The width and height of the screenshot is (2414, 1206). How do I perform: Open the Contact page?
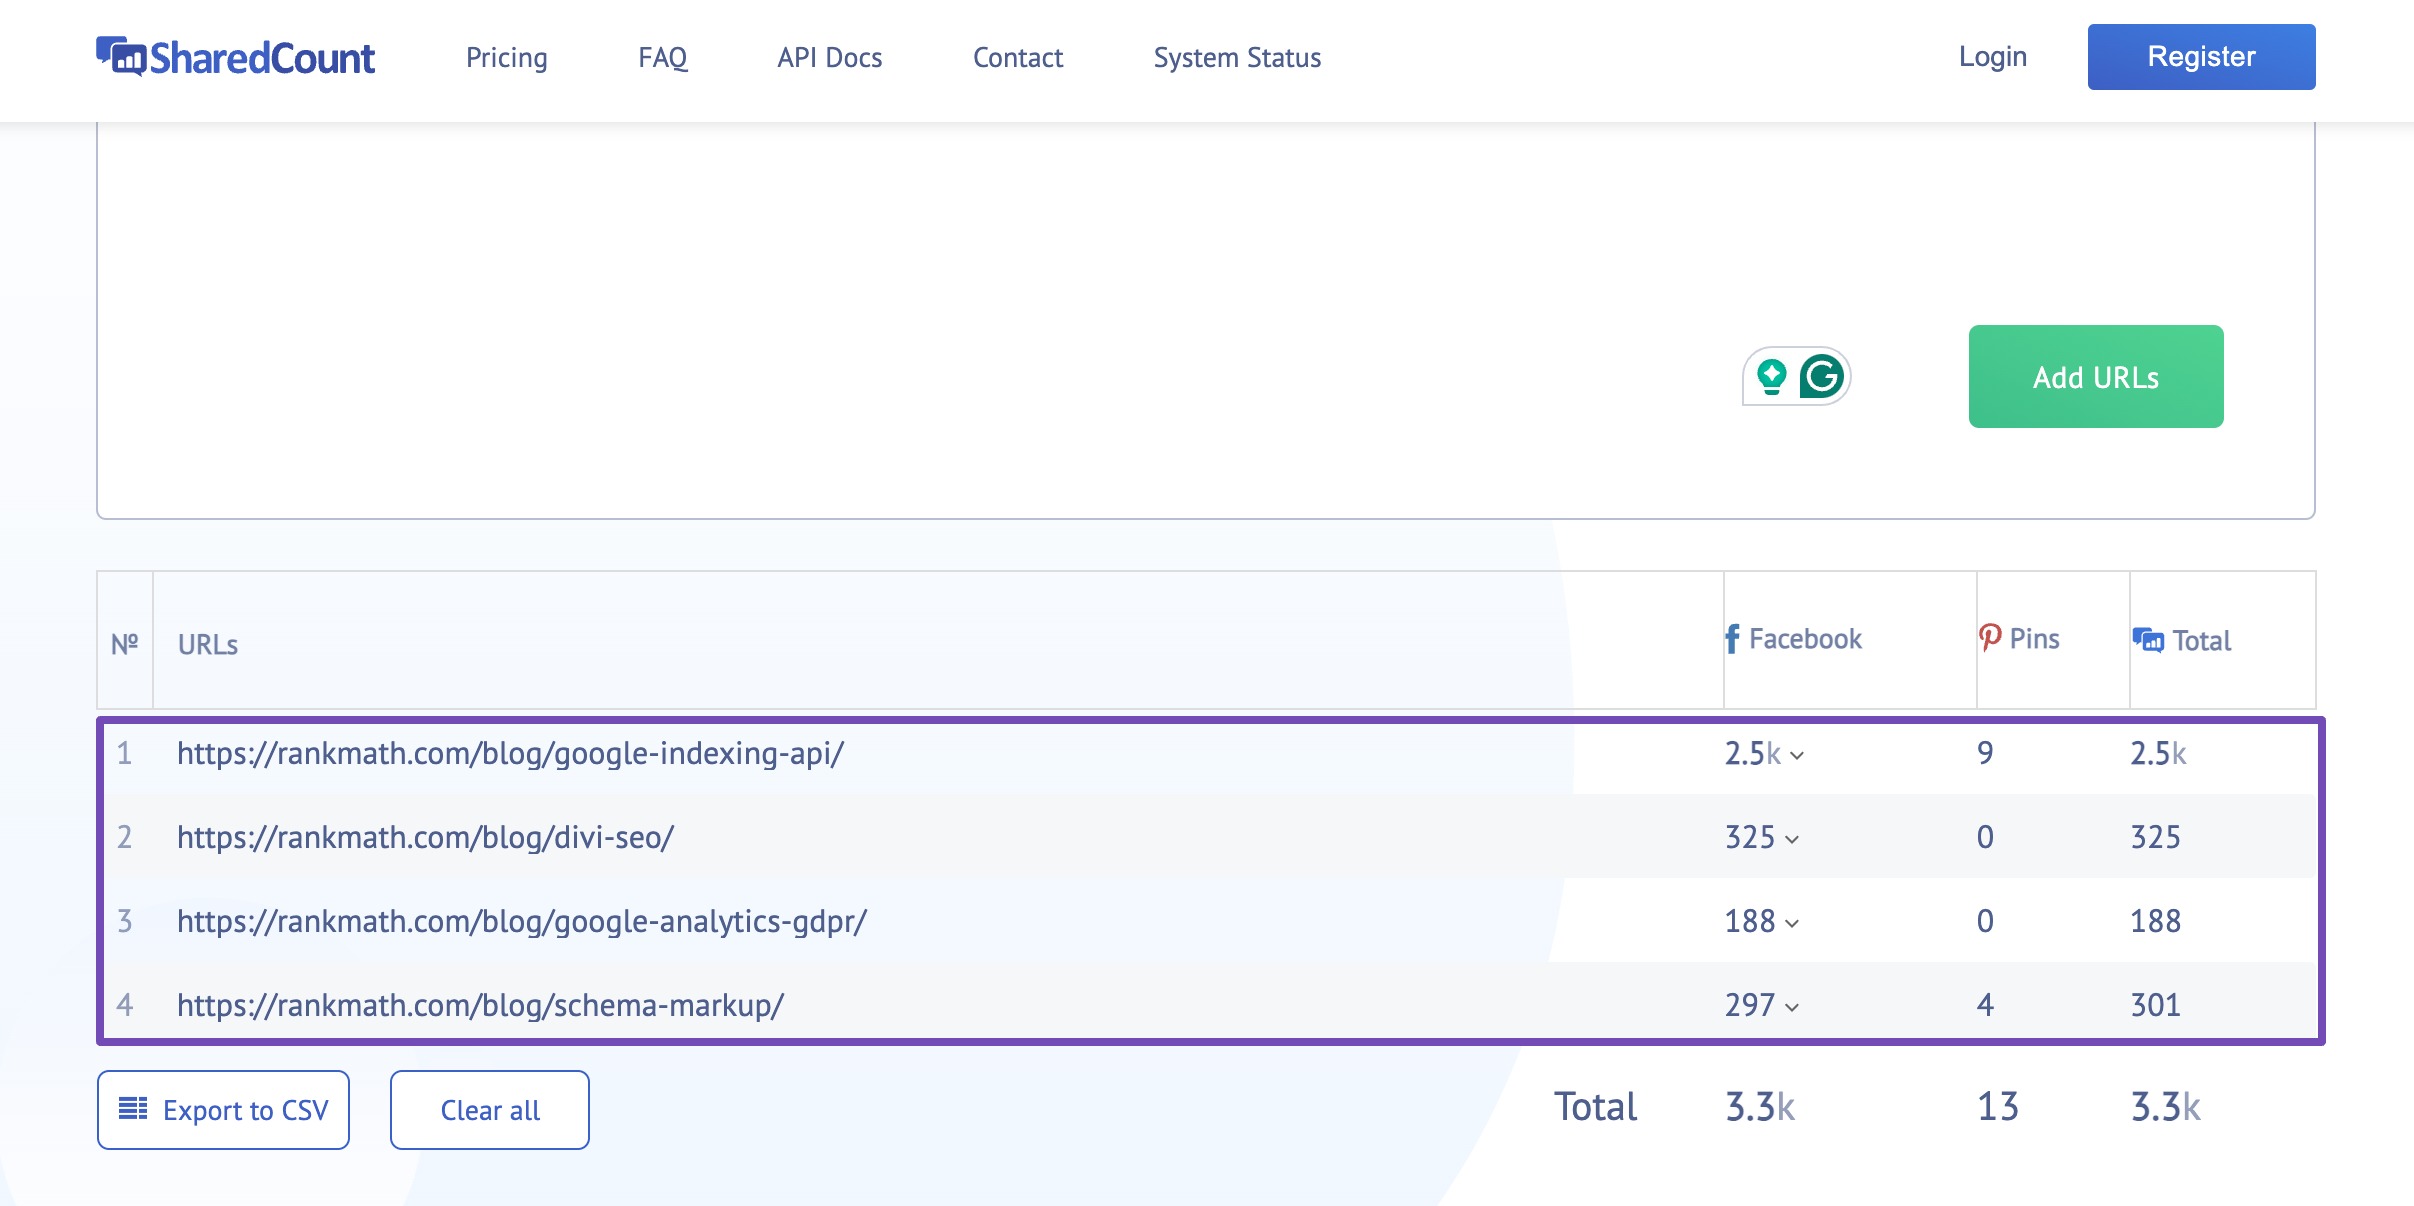point(1018,58)
